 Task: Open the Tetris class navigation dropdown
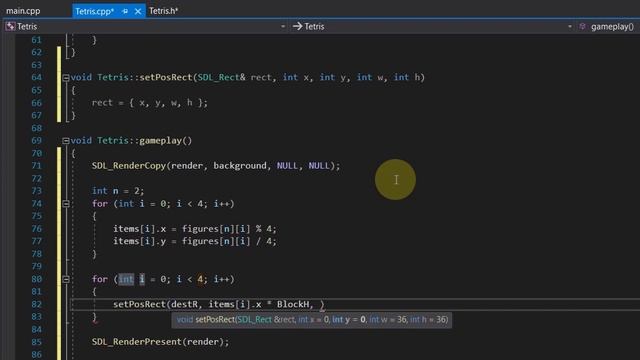(570, 27)
